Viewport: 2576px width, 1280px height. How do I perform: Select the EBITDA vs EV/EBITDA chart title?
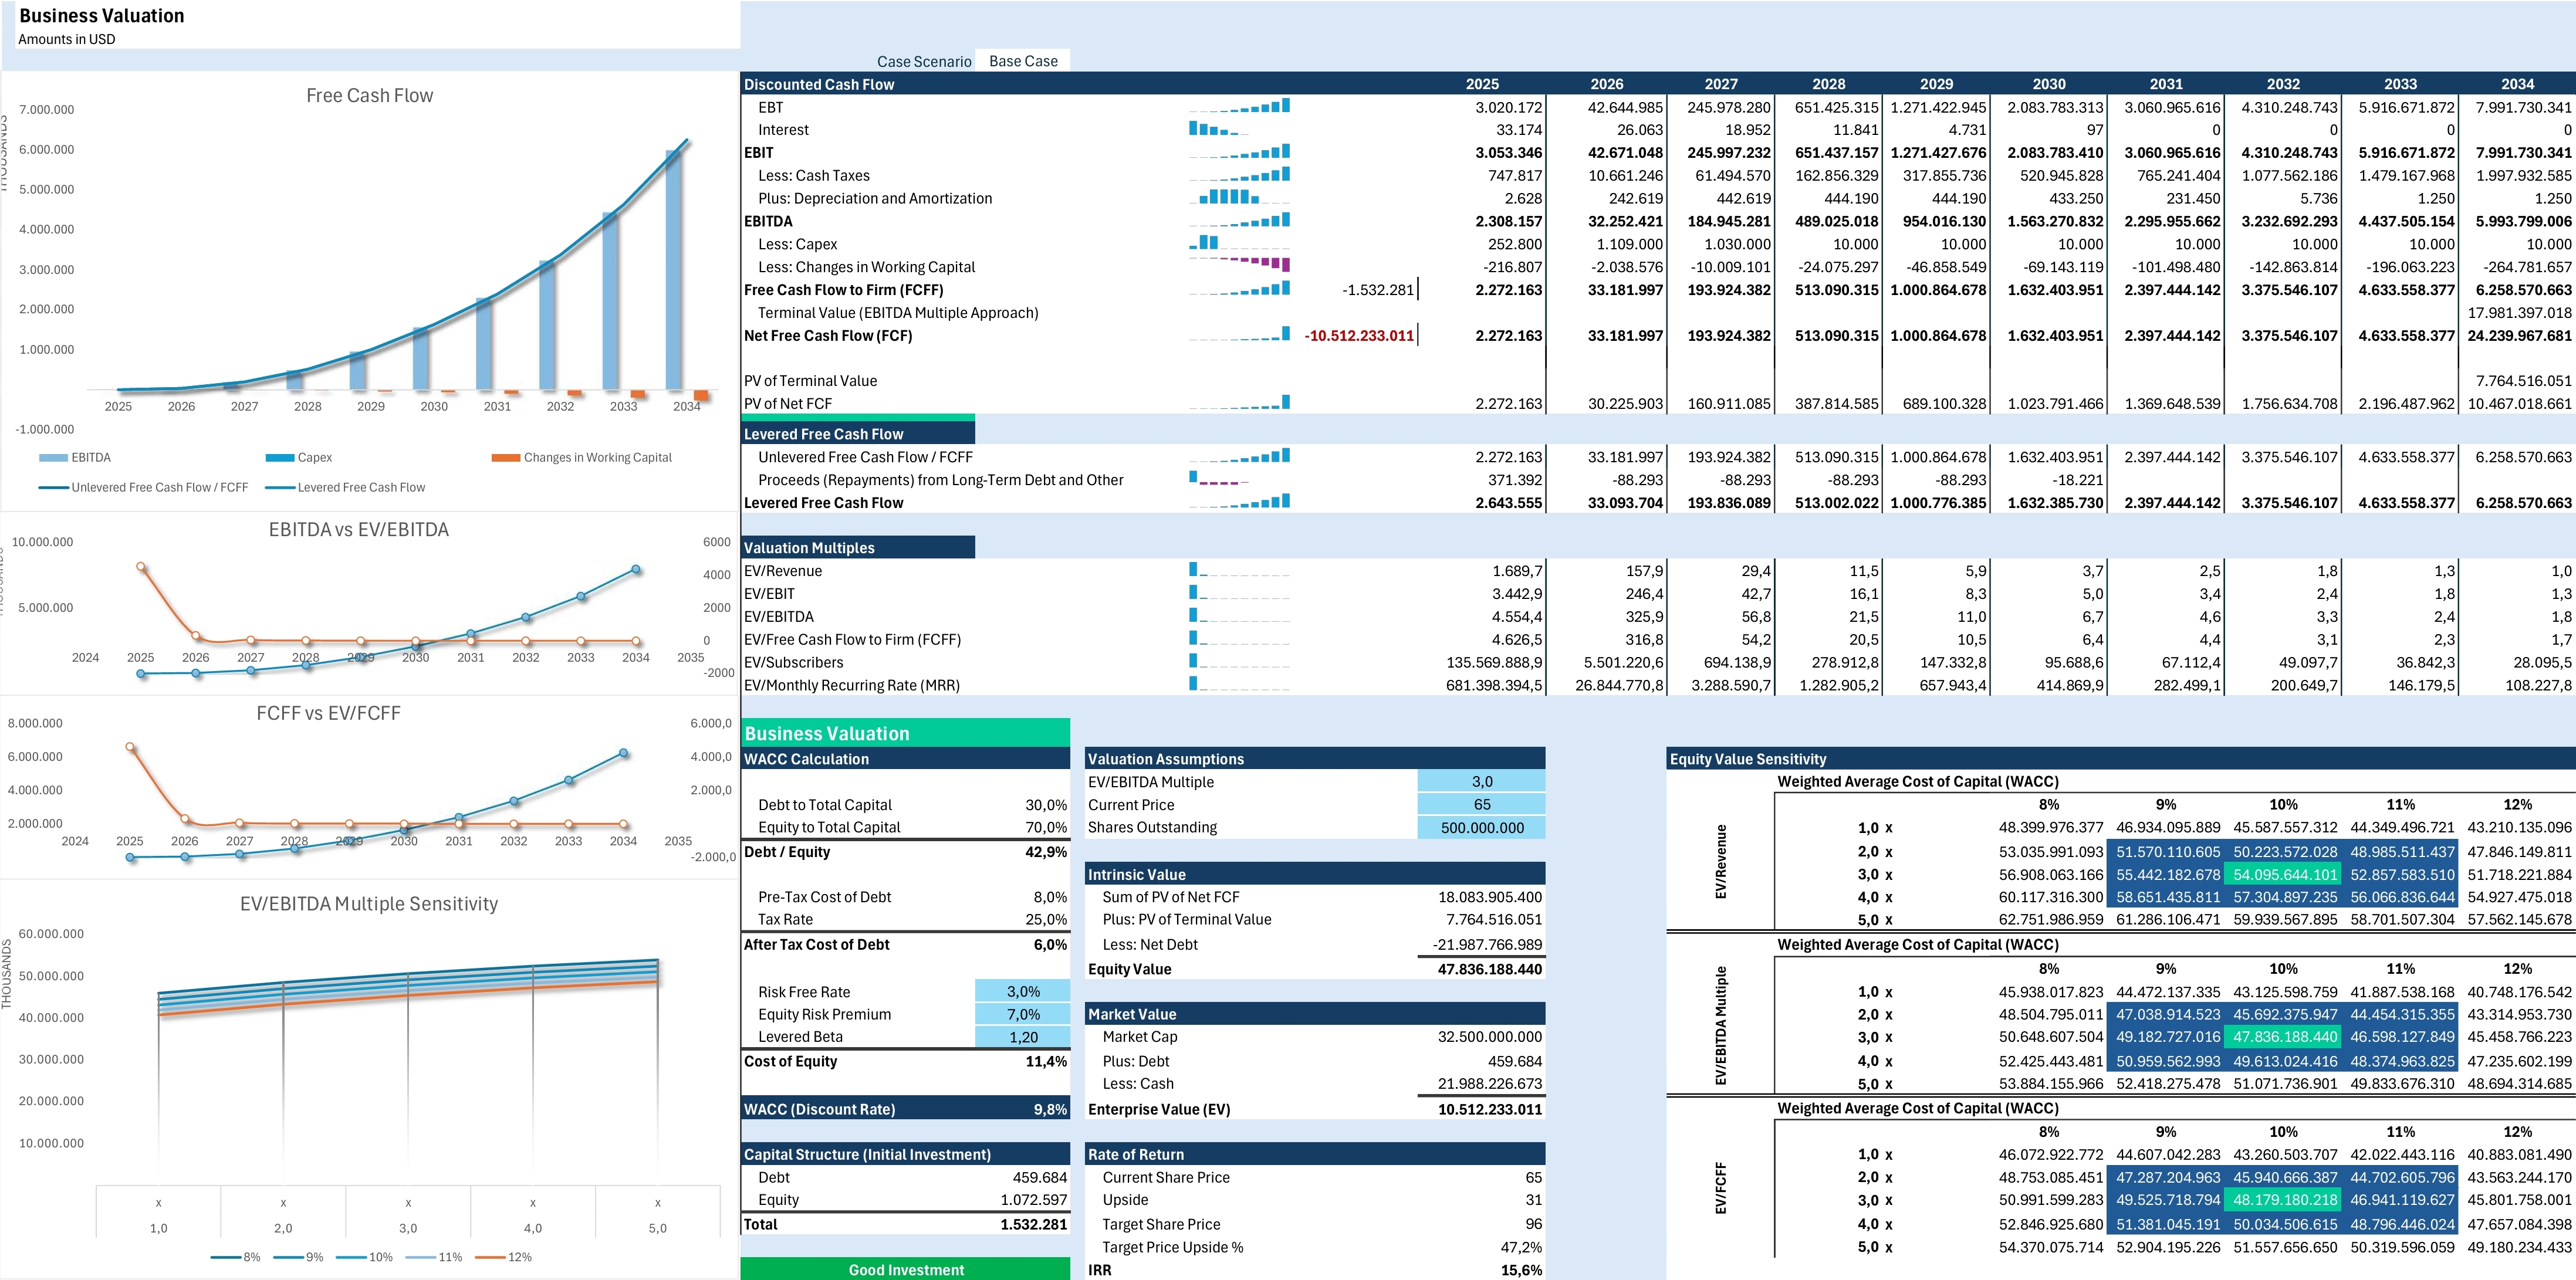[x=358, y=530]
